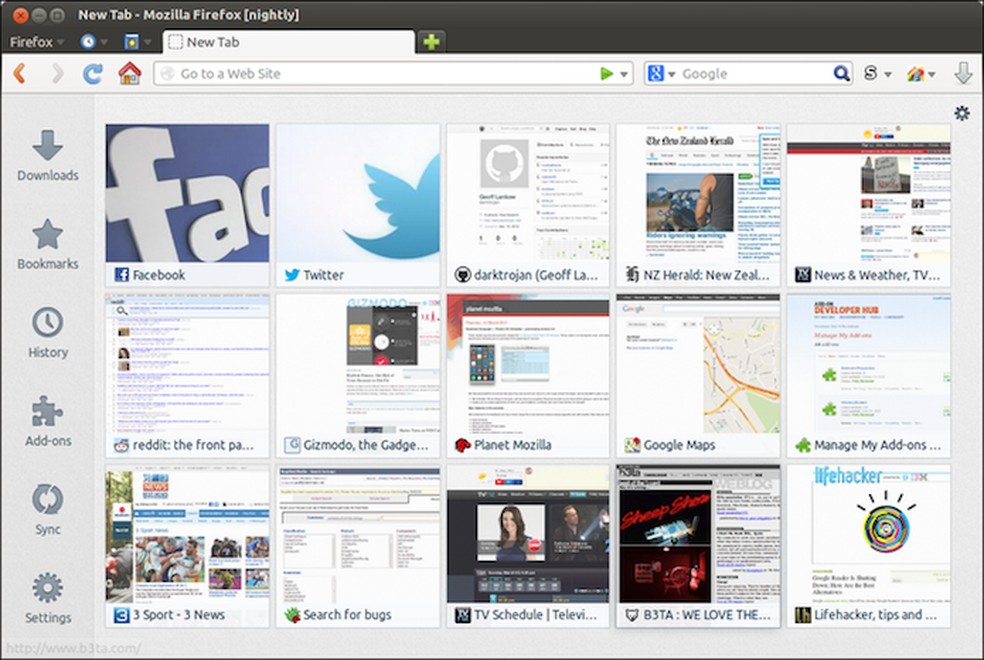Open the location bar history dropdown
Viewport: 984px width, 660px height.
coord(625,73)
